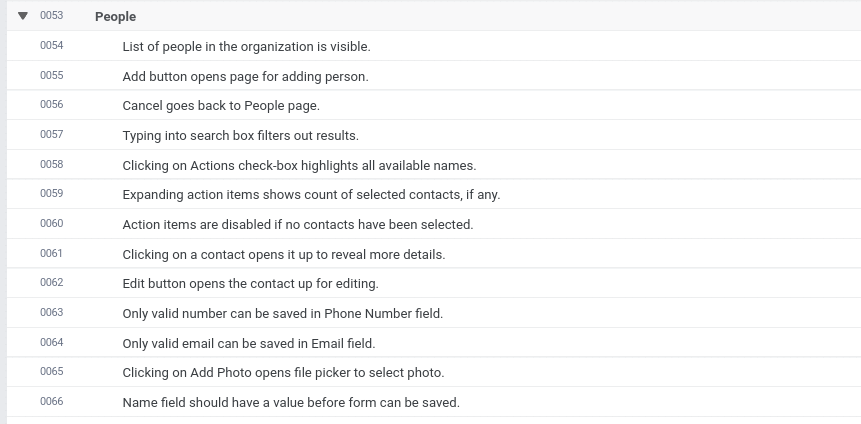Image resolution: width=861 pixels, height=424 pixels.
Task: Open 'Clicking on Add Photo' test case
Action: pos(283,372)
